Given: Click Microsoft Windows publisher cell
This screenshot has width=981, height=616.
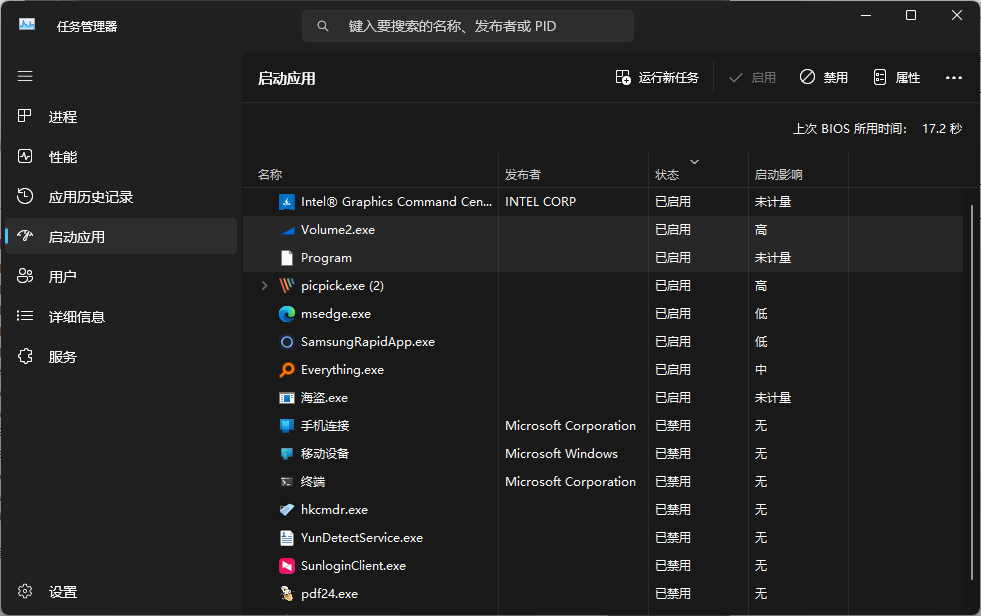Looking at the screenshot, I should (561, 453).
